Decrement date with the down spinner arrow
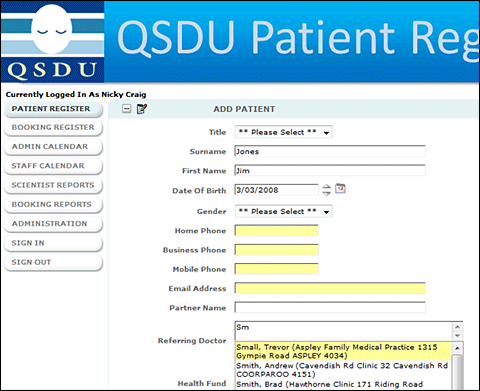This screenshot has height=391, width=480. [x=326, y=193]
